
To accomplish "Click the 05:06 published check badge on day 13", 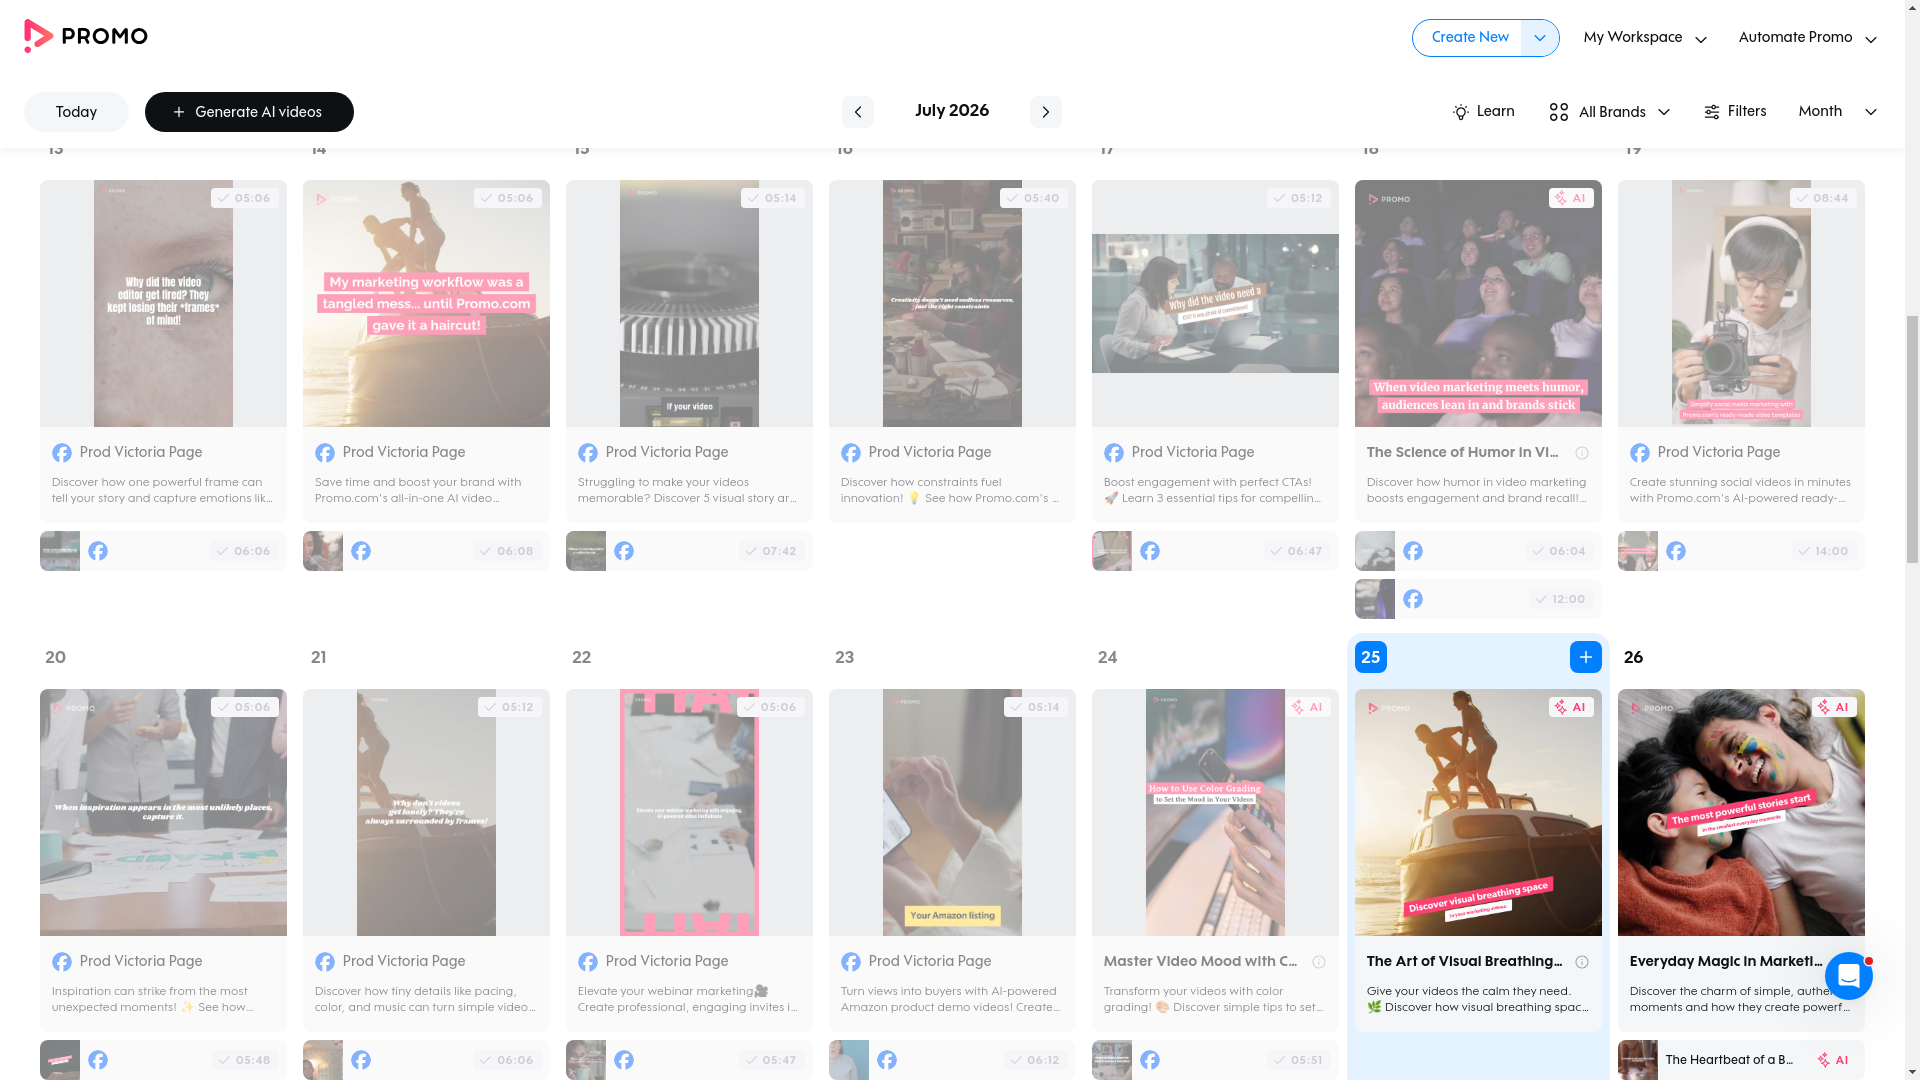I will pyautogui.click(x=245, y=198).
